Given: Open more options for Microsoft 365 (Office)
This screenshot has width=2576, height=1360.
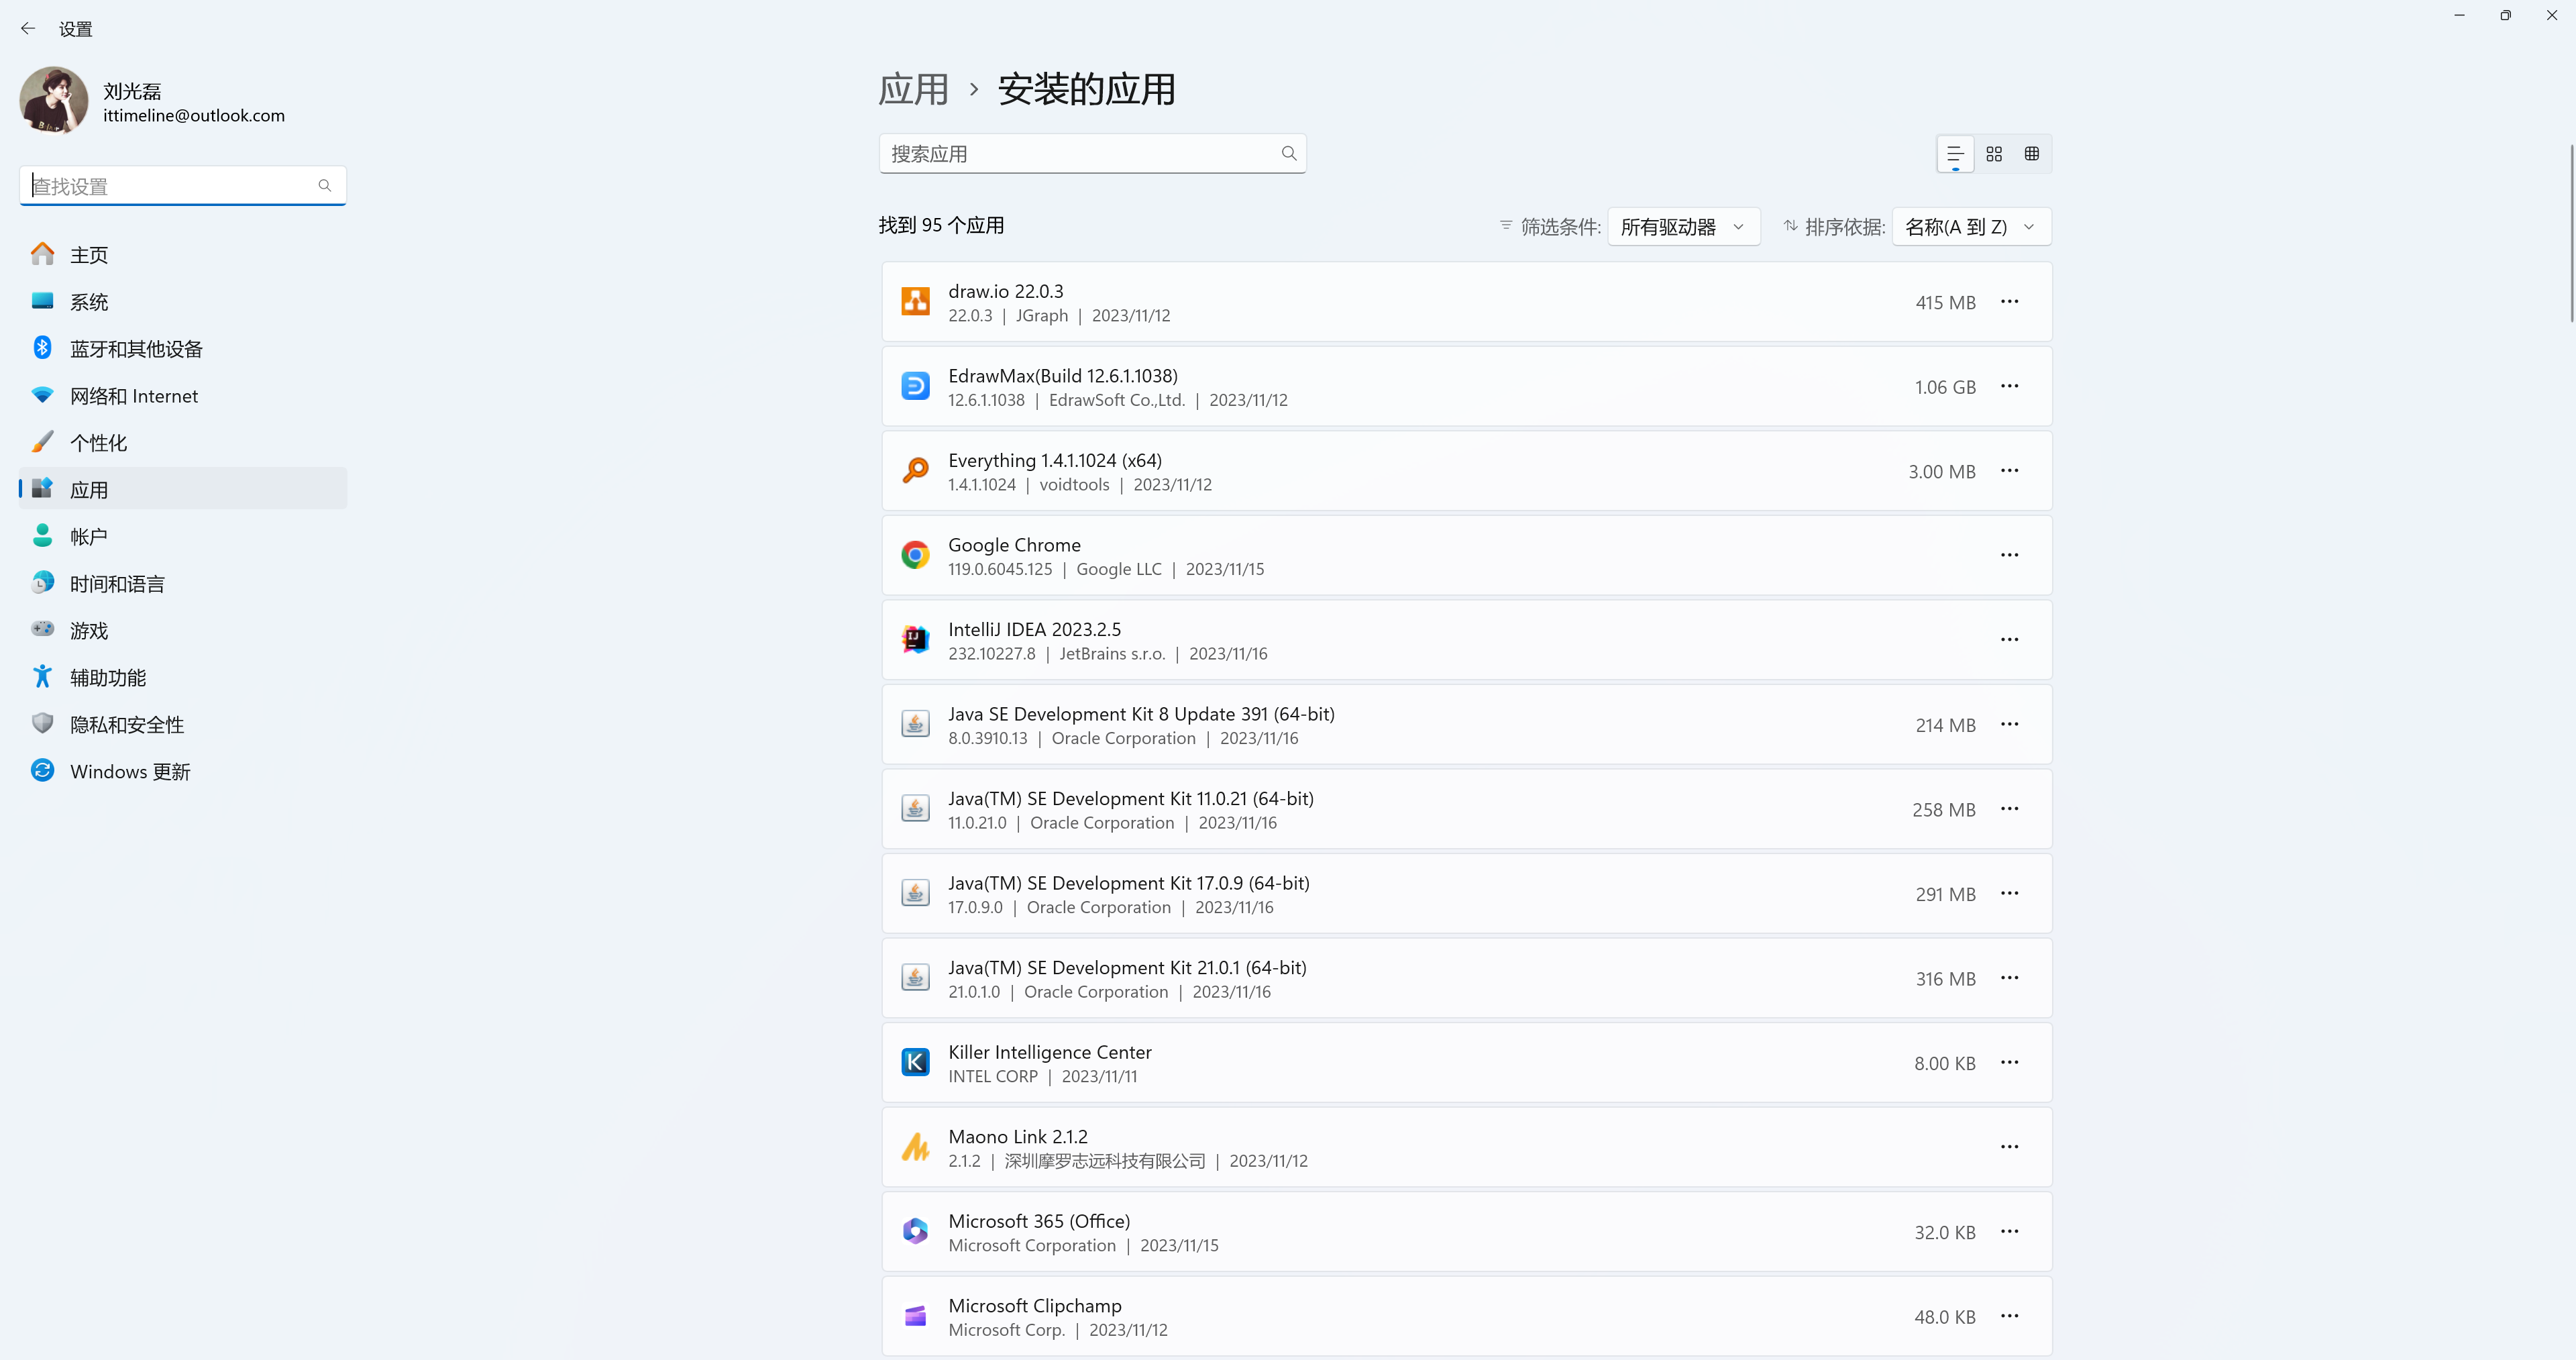Looking at the screenshot, I should 2009,1231.
